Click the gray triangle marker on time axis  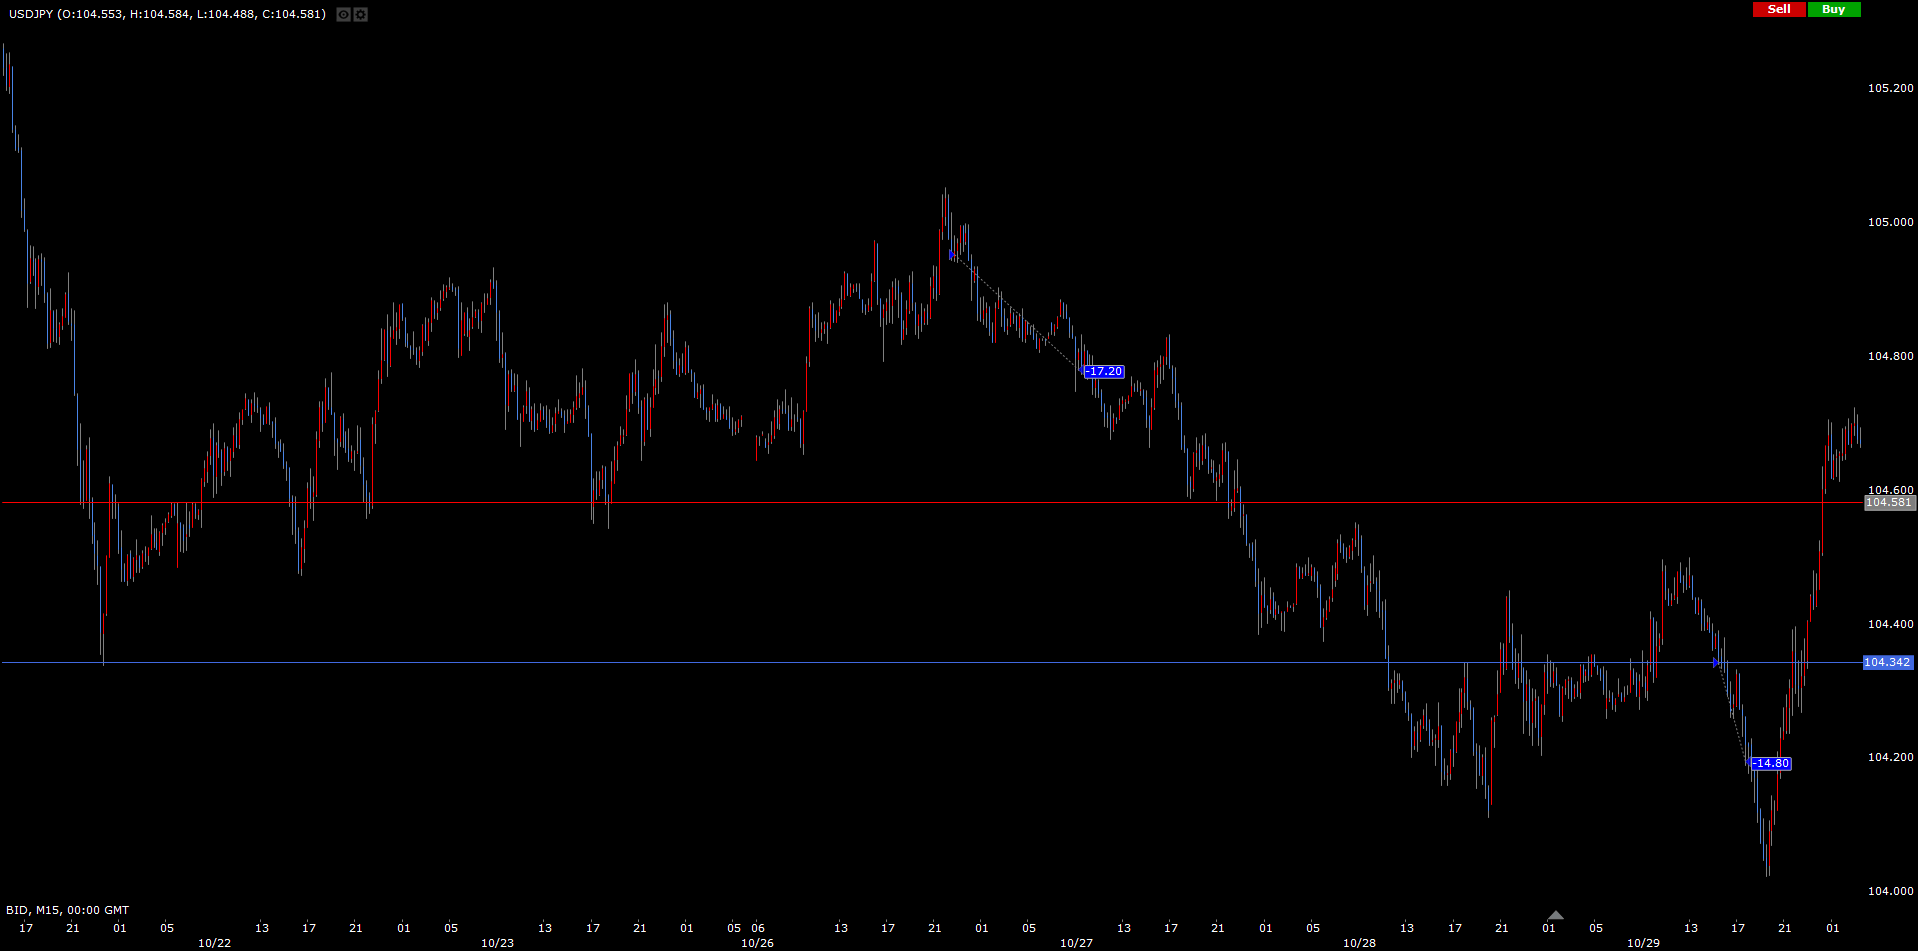(1555, 915)
